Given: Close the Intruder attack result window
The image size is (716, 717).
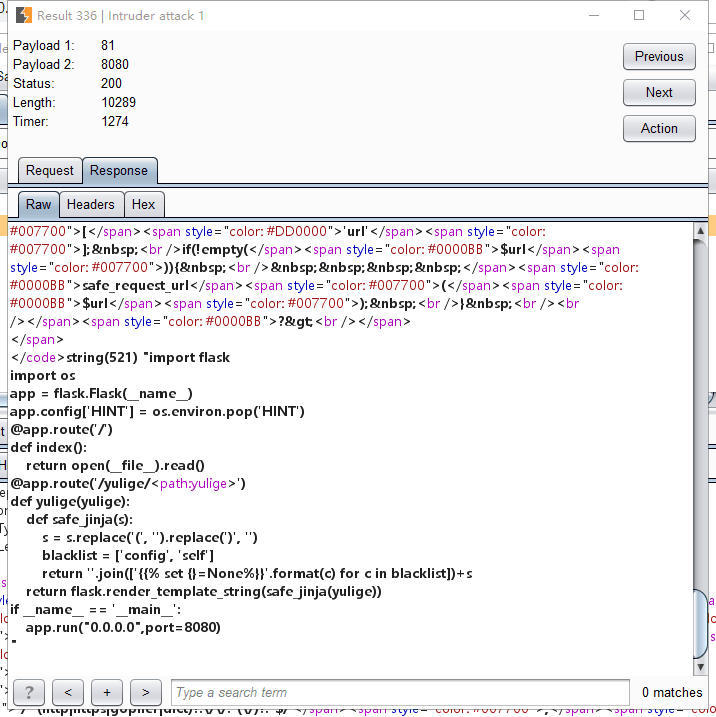Looking at the screenshot, I should (684, 16).
